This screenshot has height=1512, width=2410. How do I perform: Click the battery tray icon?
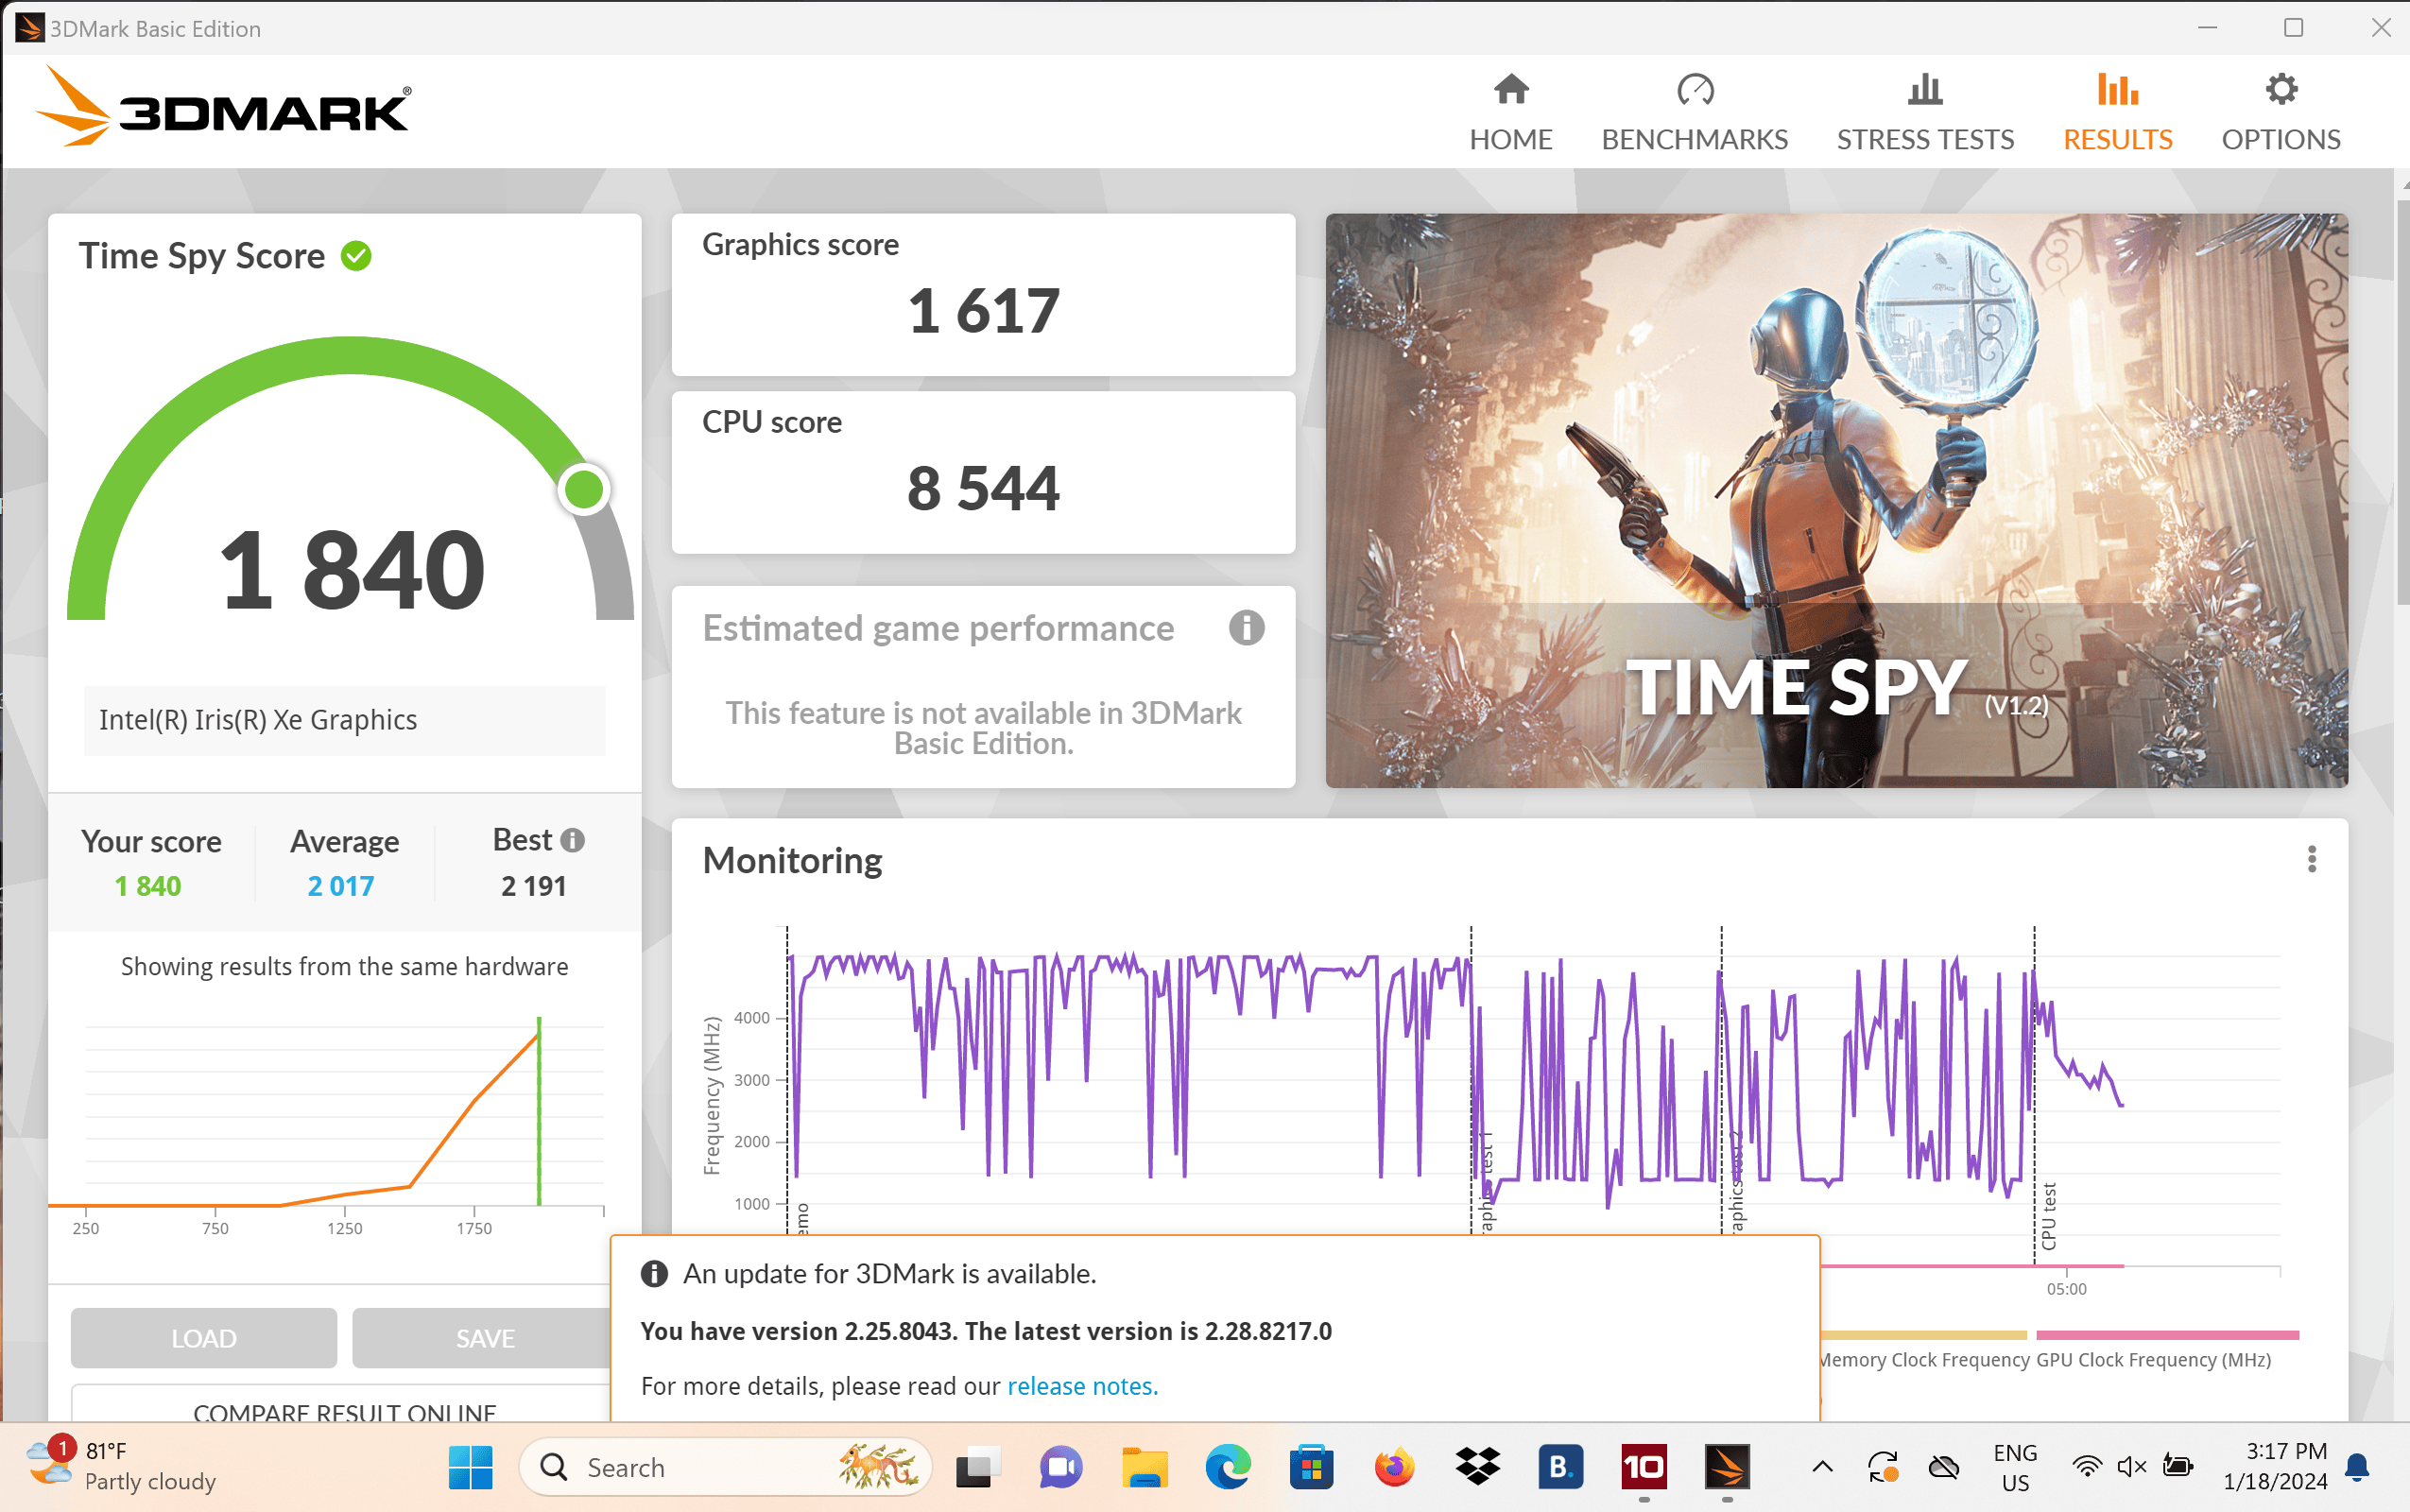pos(2177,1467)
